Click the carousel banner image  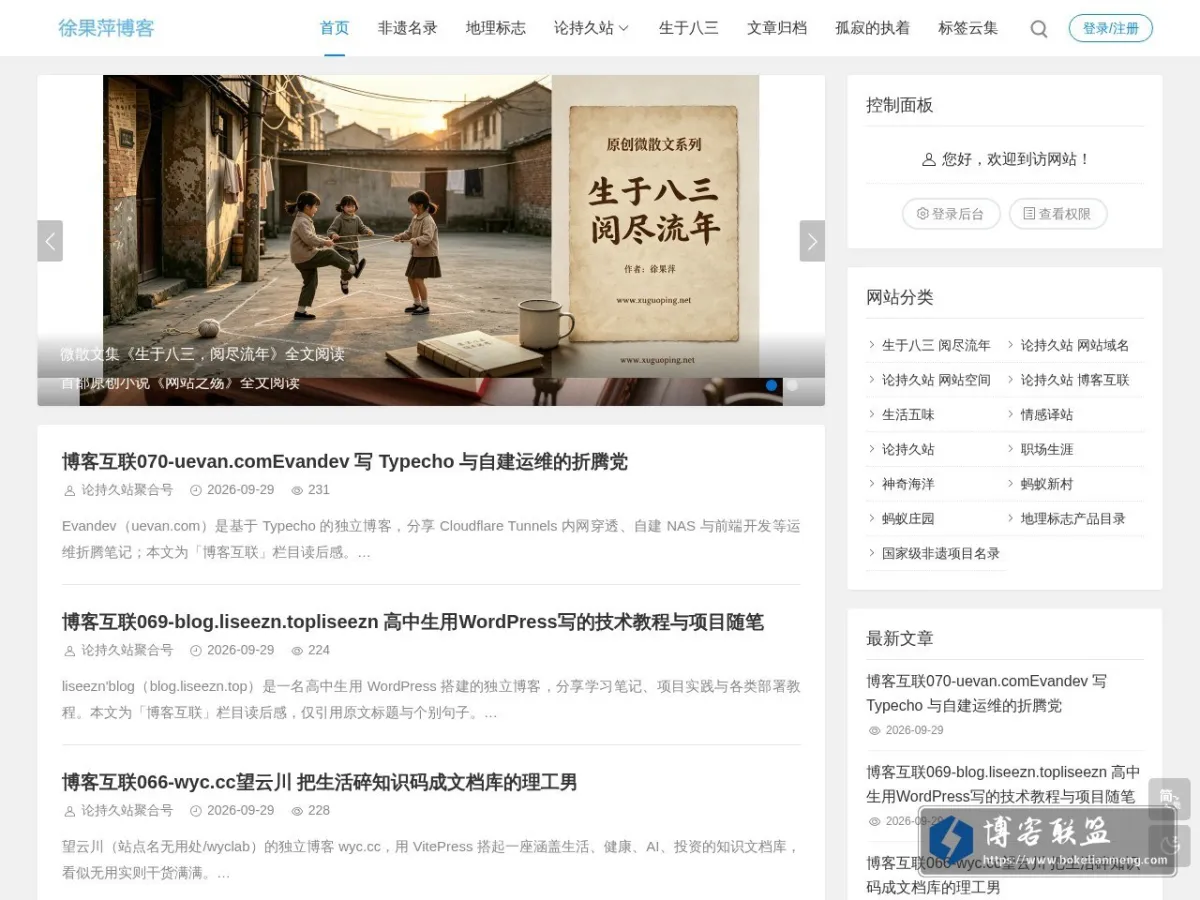pyautogui.click(x=431, y=226)
